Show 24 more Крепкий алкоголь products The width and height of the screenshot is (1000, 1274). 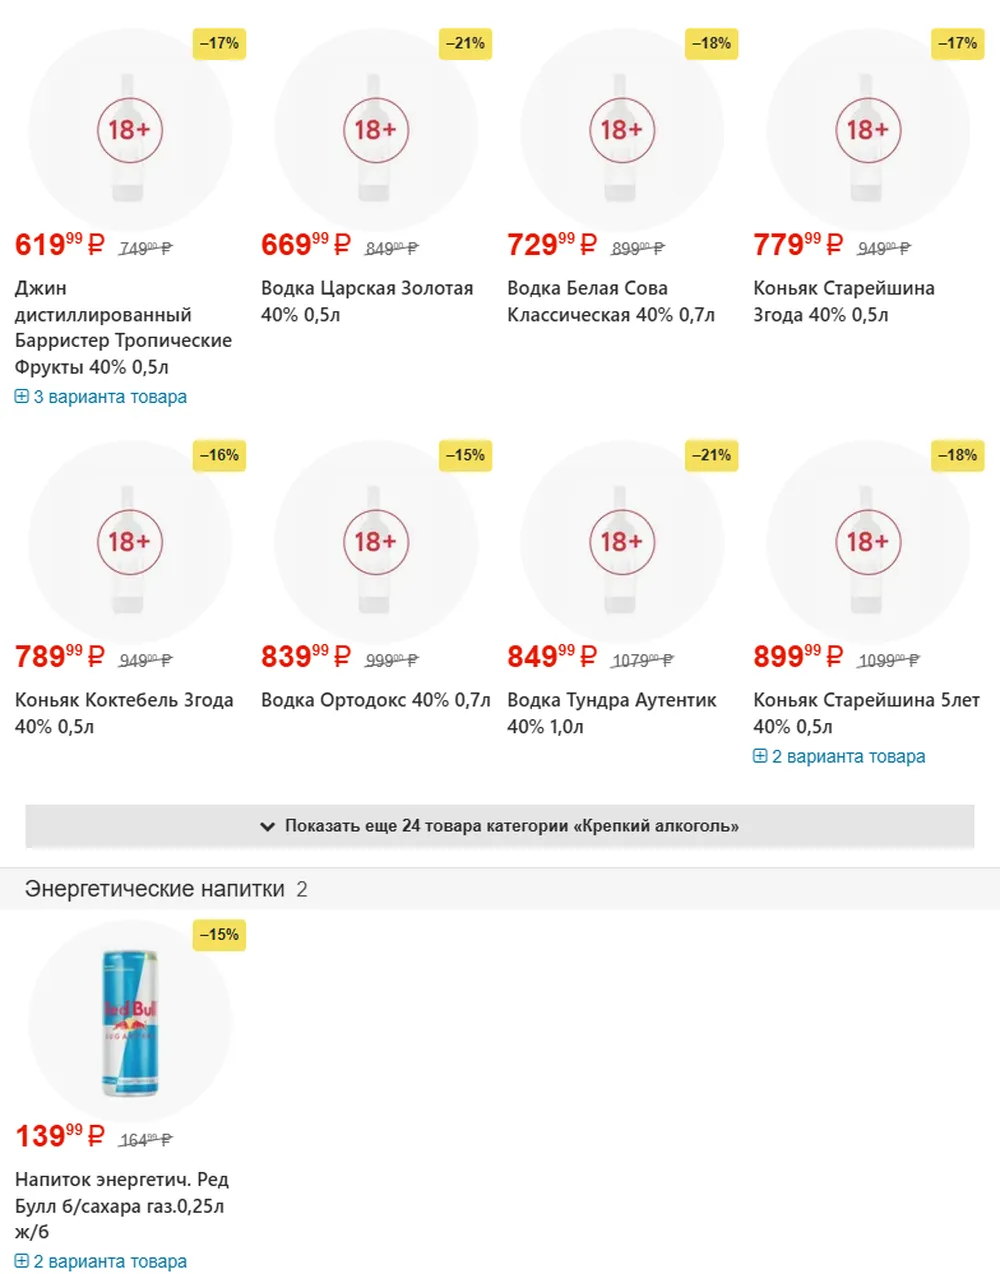500,826
